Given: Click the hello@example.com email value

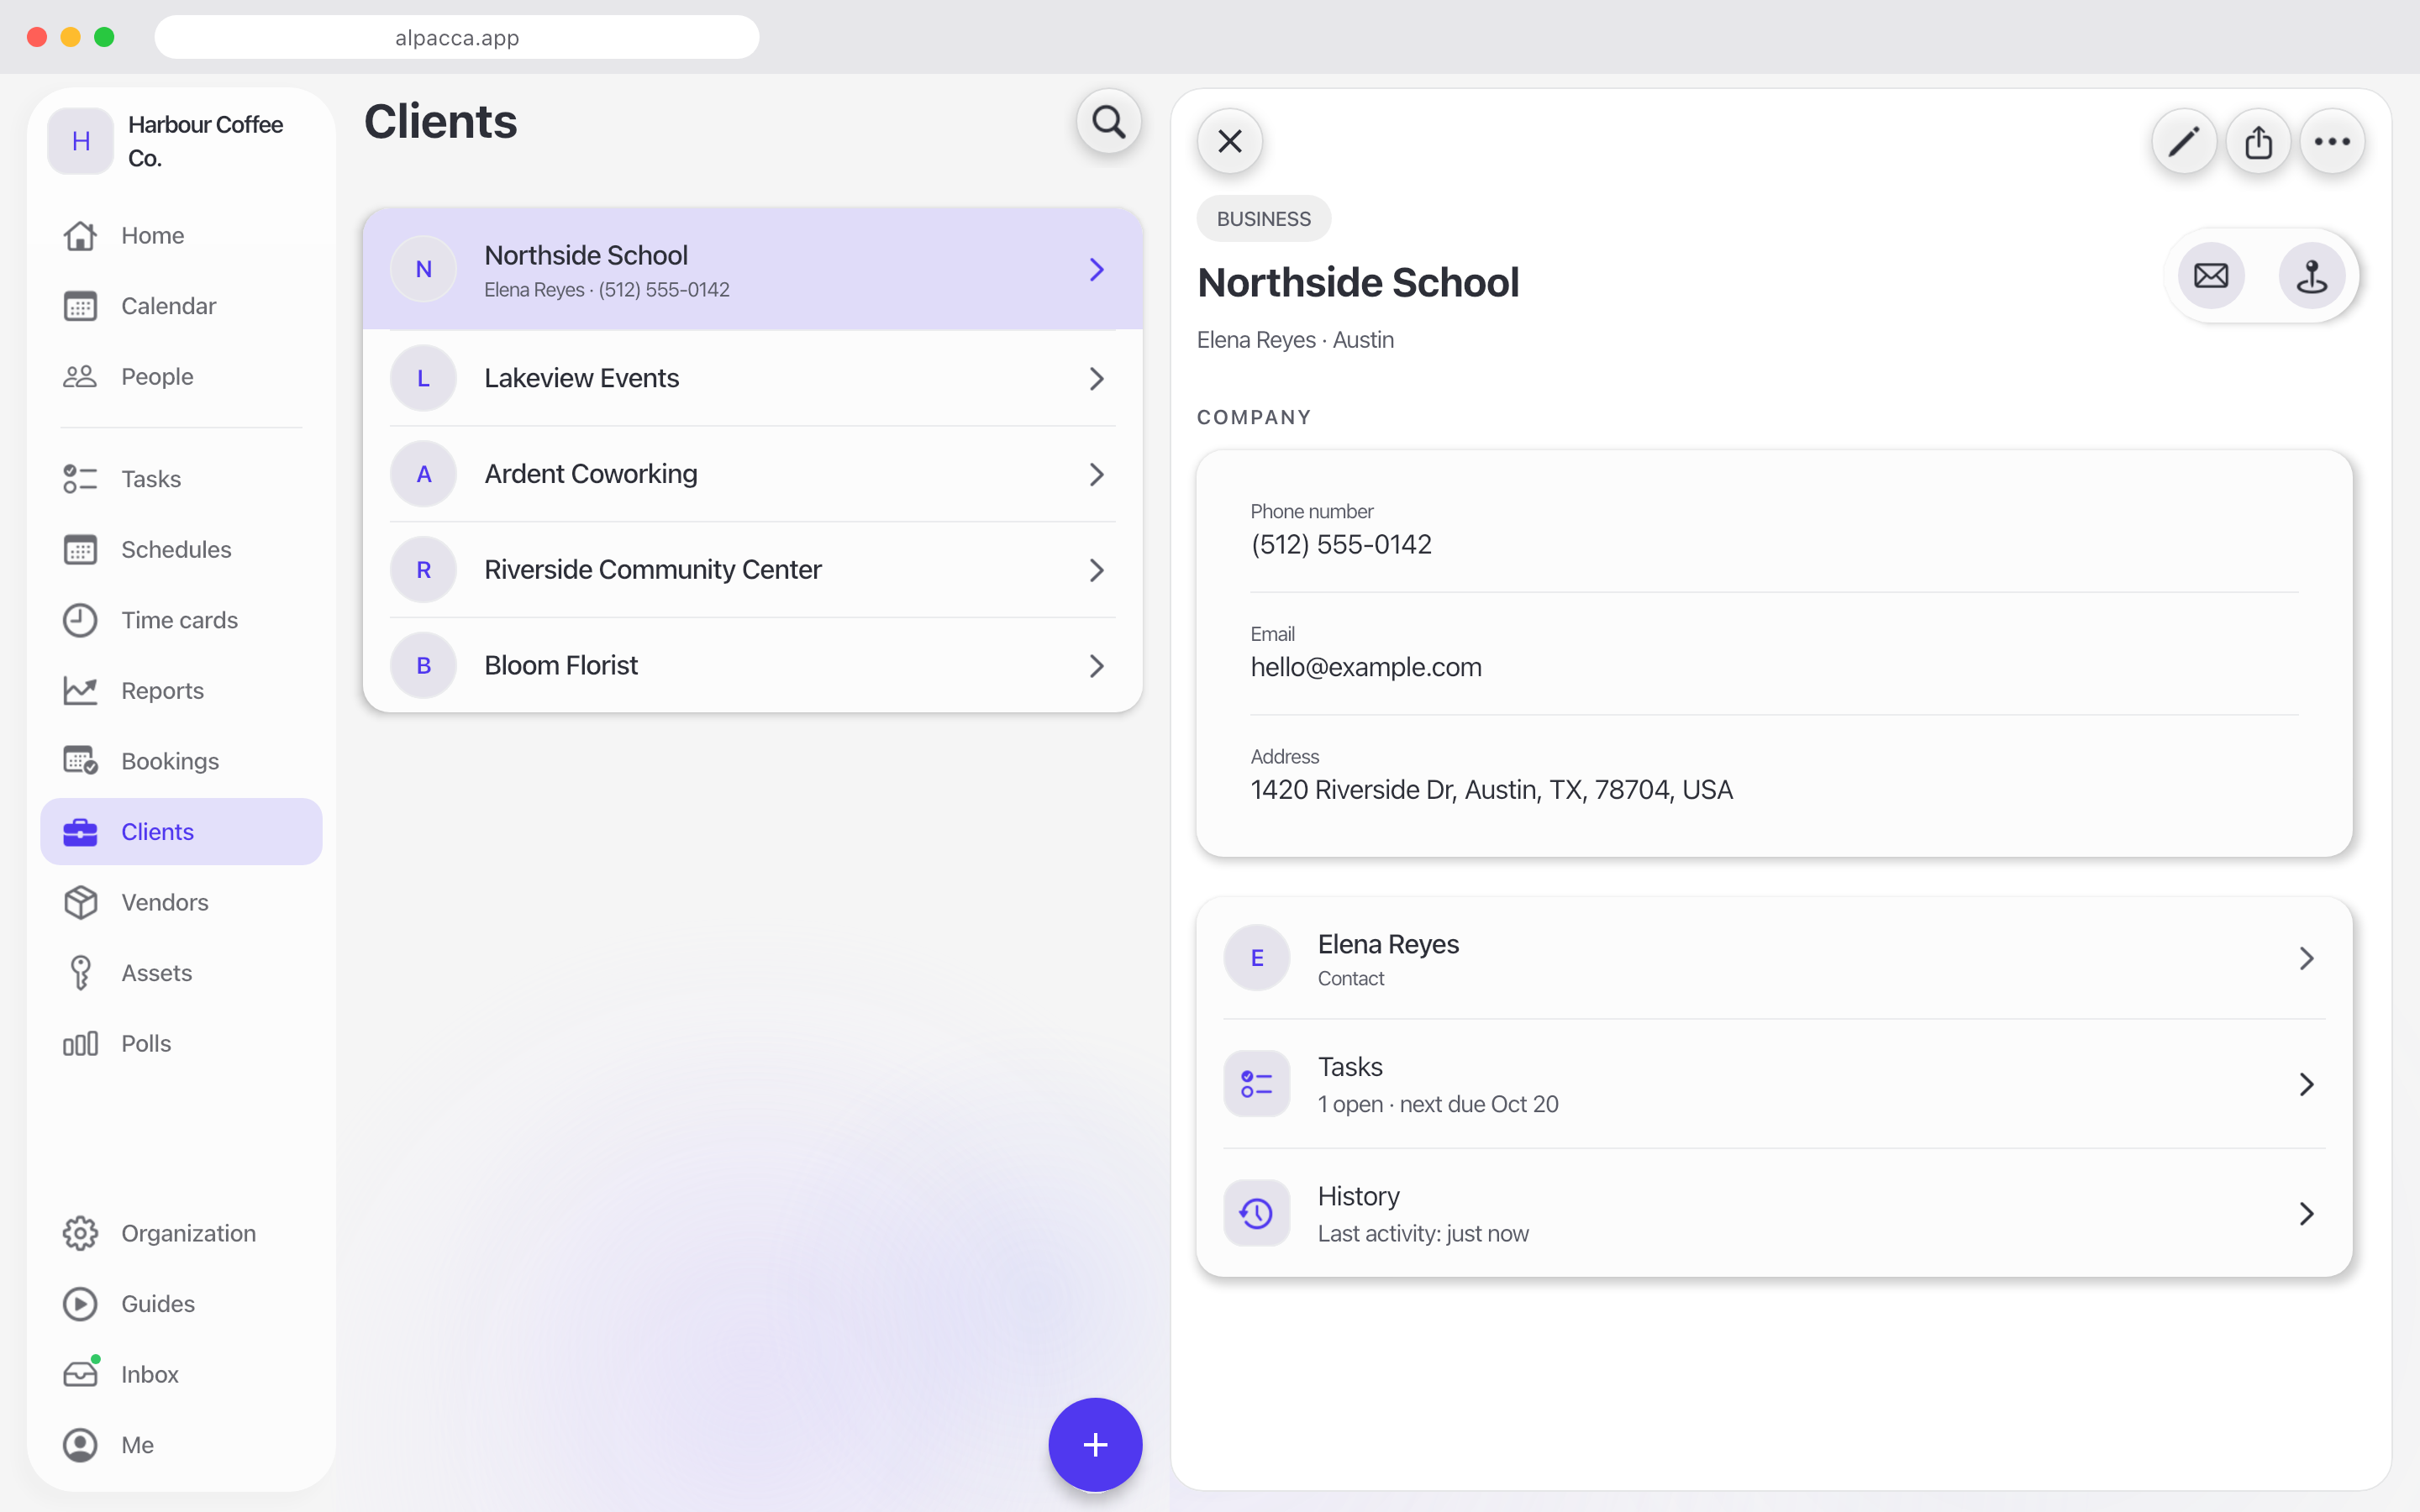Looking at the screenshot, I should pyautogui.click(x=1366, y=667).
